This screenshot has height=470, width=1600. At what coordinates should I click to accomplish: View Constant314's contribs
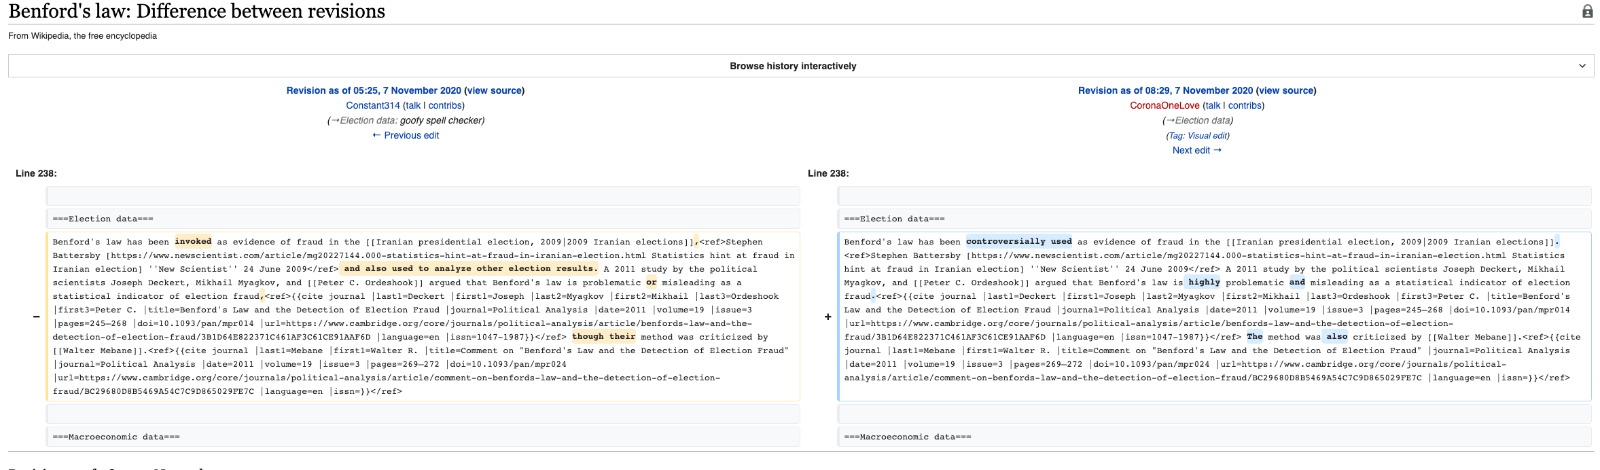[x=445, y=105]
